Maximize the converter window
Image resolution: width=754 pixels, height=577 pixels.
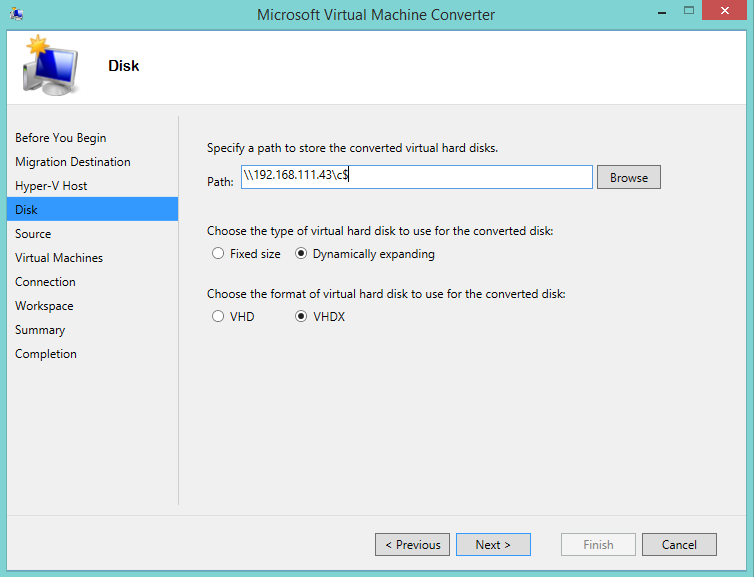tap(689, 11)
